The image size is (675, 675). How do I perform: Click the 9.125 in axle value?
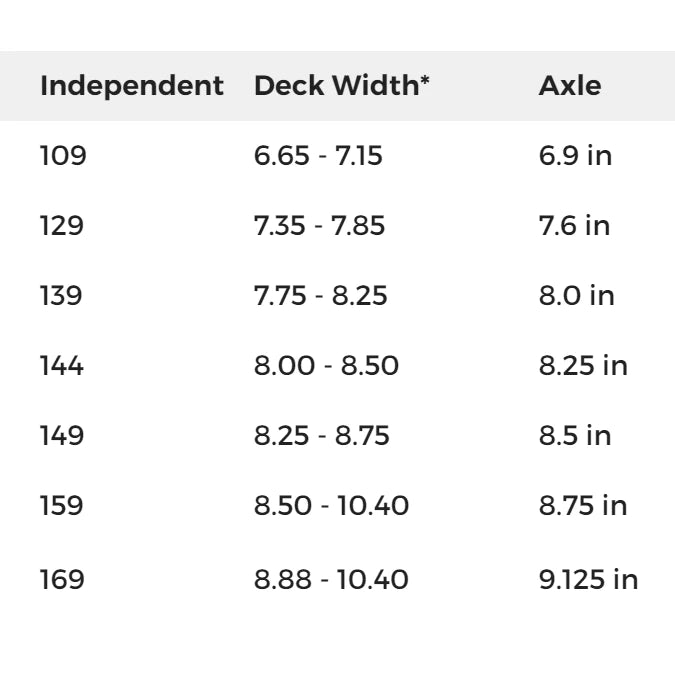[588, 579]
